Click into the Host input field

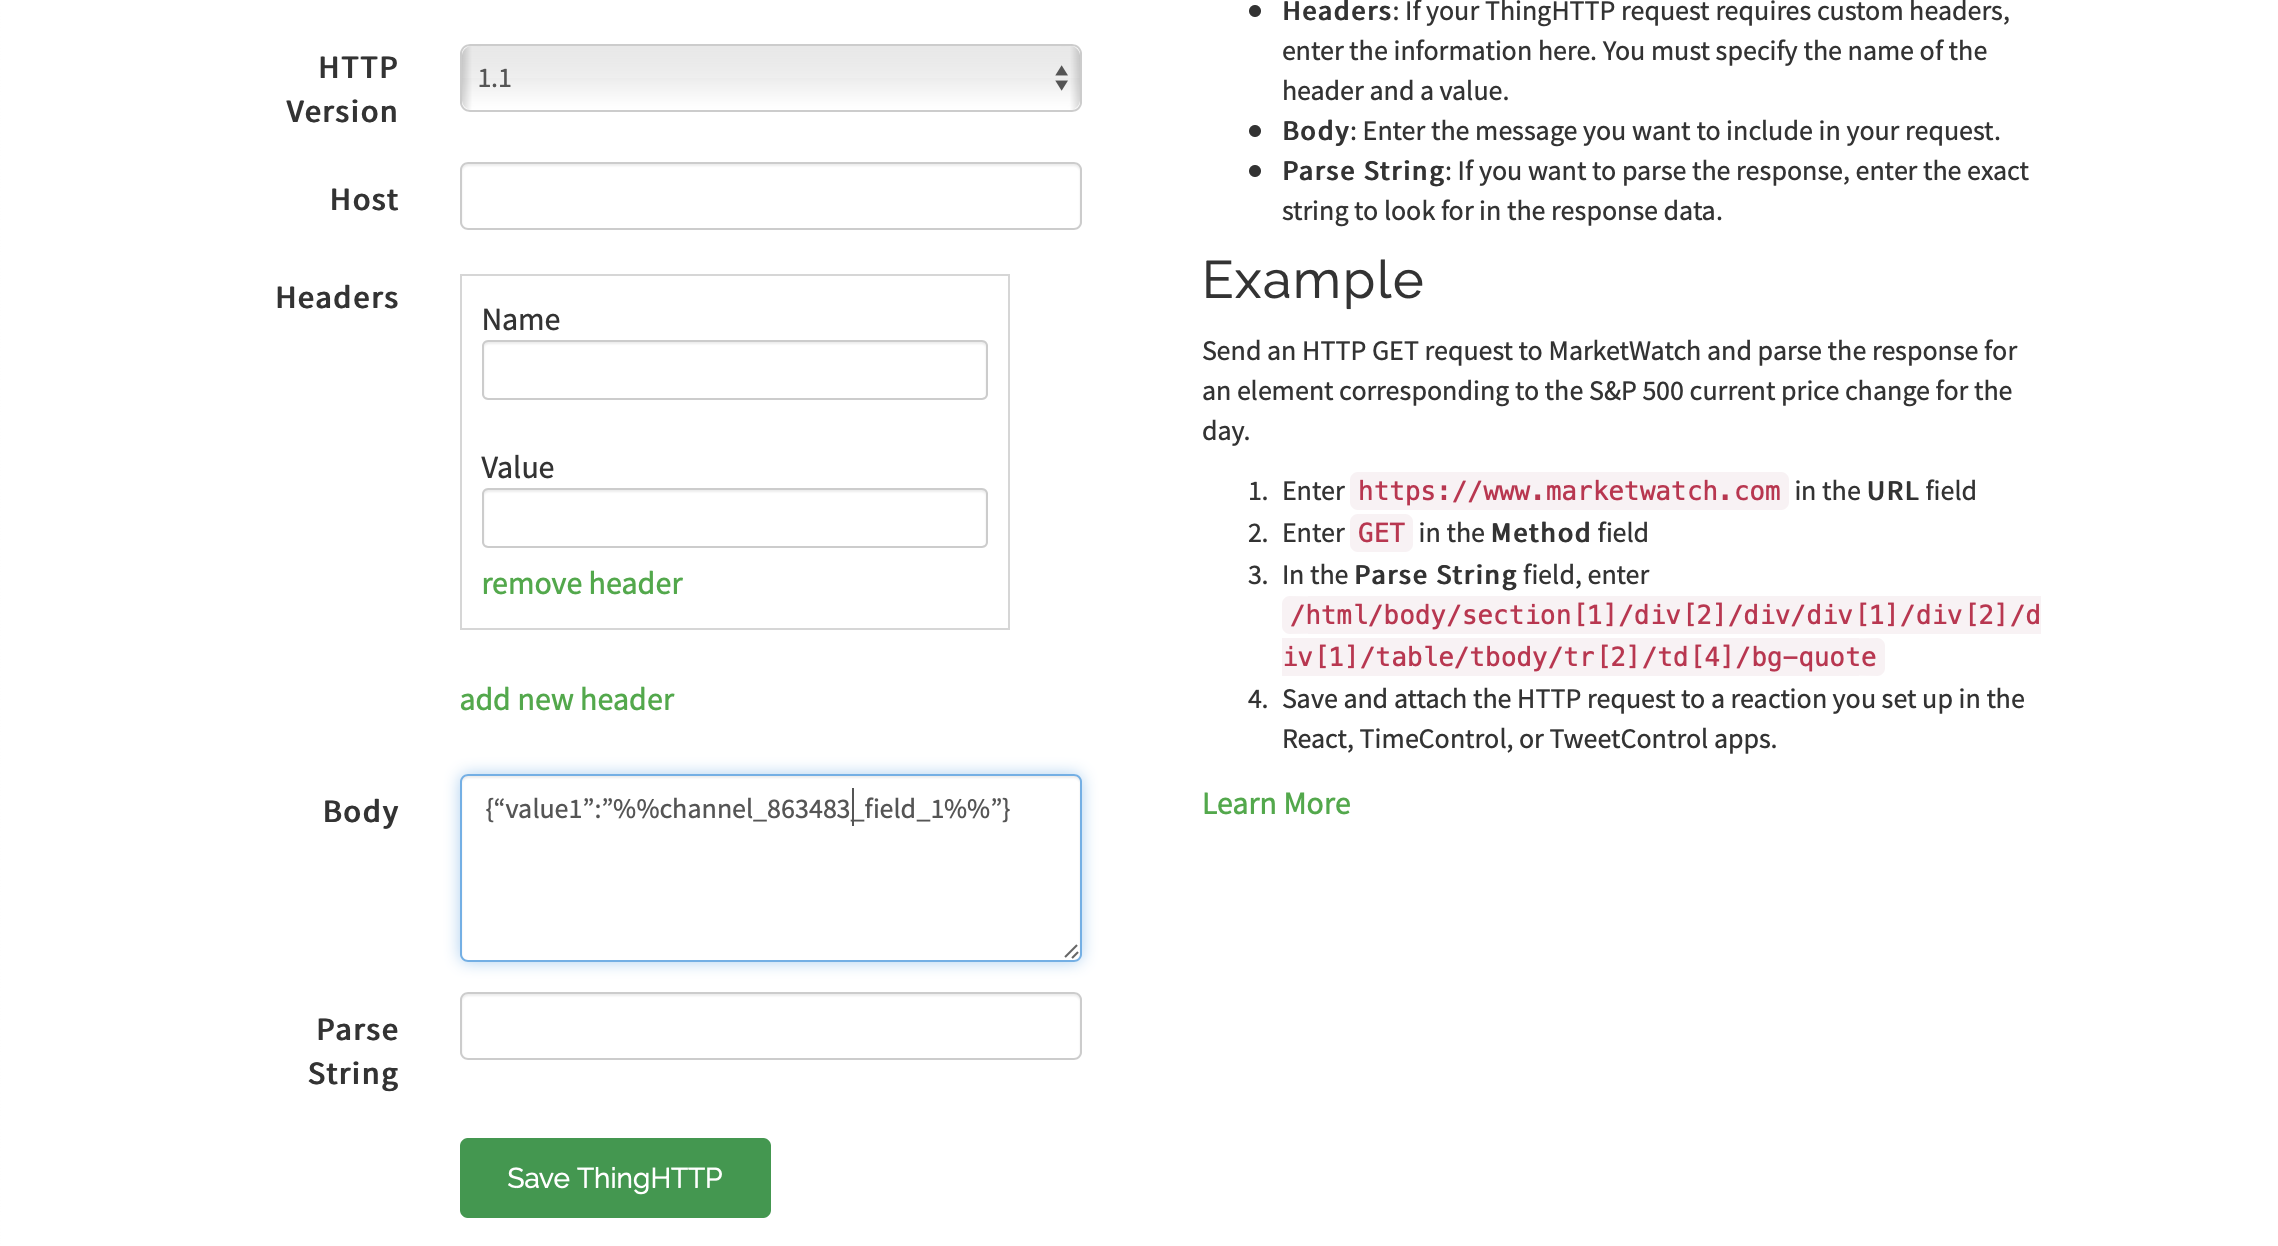click(x=770, y=196)
